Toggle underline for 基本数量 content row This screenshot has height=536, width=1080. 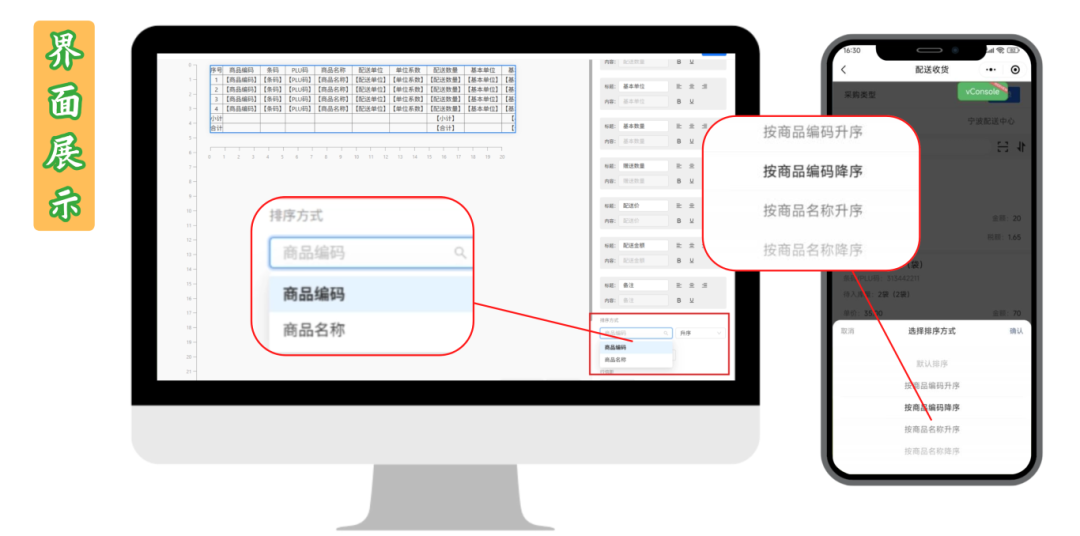coord(692,141)
